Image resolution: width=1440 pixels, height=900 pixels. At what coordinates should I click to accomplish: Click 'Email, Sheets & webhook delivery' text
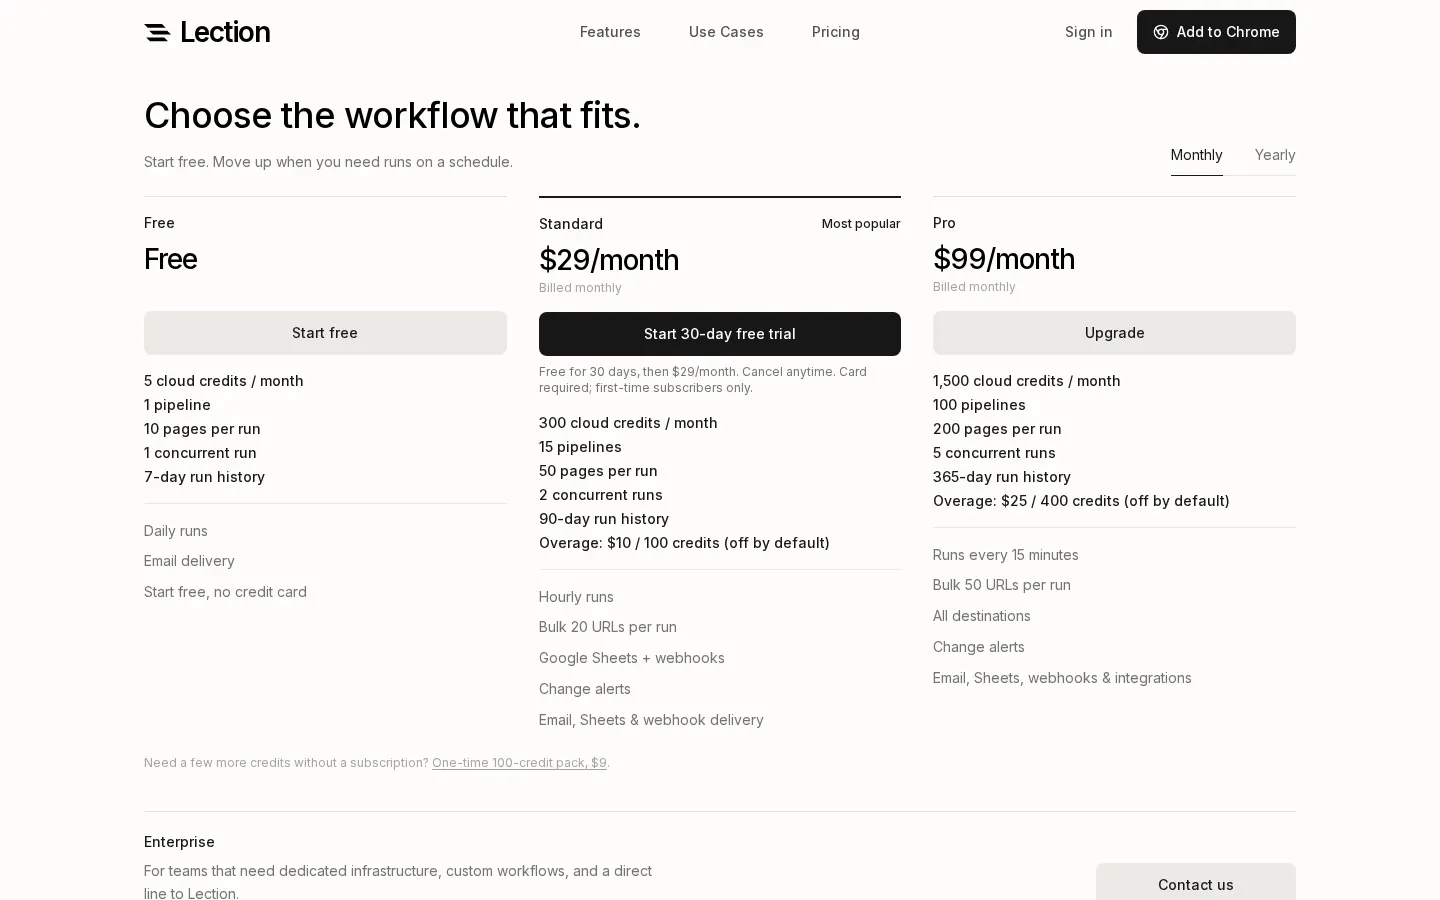[x=651, y=720]
